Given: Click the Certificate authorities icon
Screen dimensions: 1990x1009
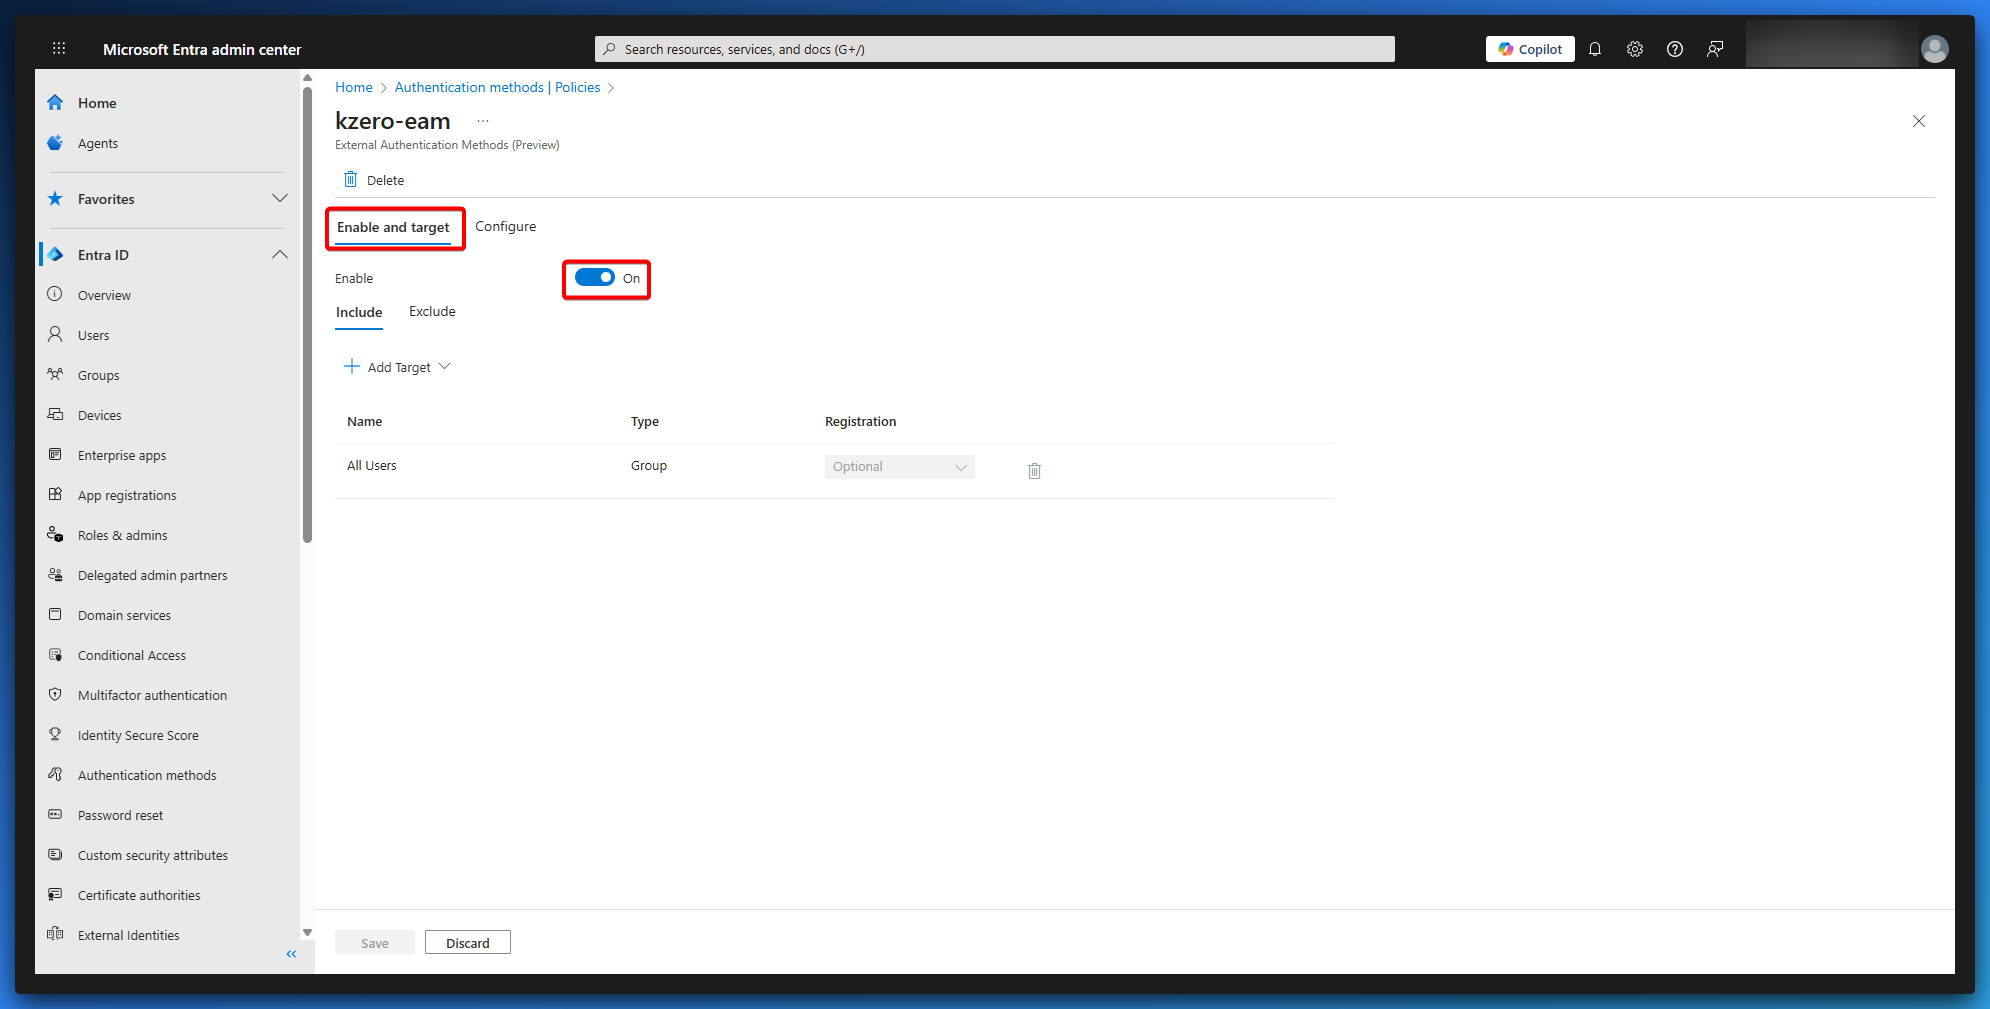Looking at the screenshot, I should [55, 894].
